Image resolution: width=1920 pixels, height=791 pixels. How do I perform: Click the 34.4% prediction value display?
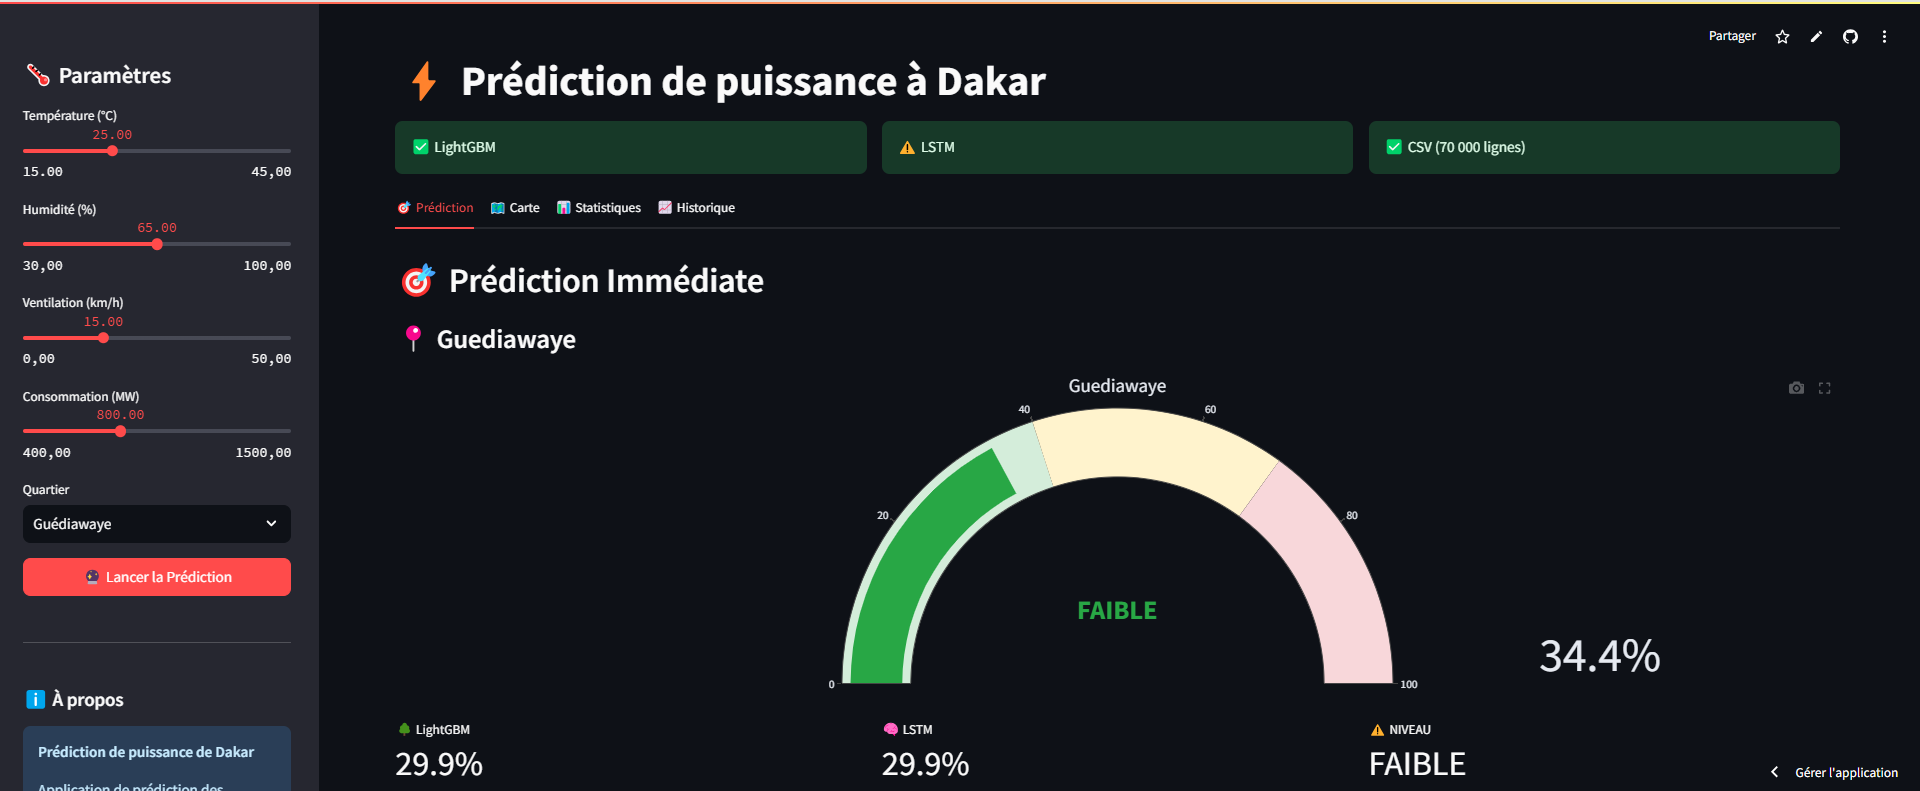(x=1598, y=657)
